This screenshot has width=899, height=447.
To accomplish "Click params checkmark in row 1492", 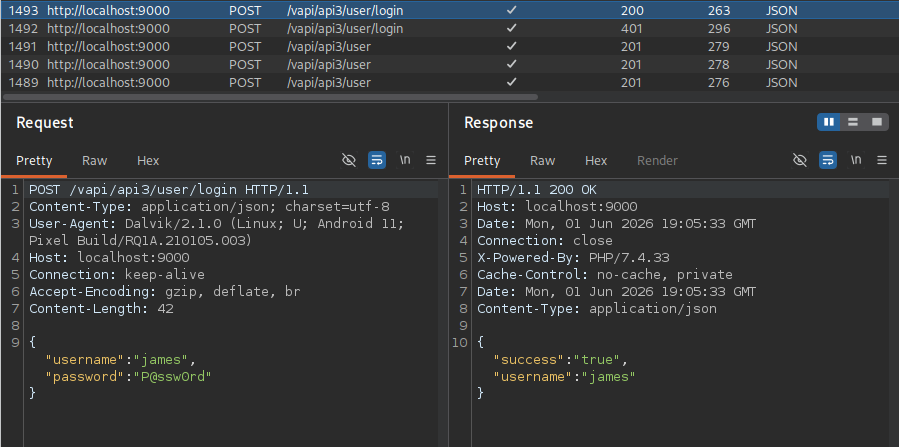I will 512,28.
